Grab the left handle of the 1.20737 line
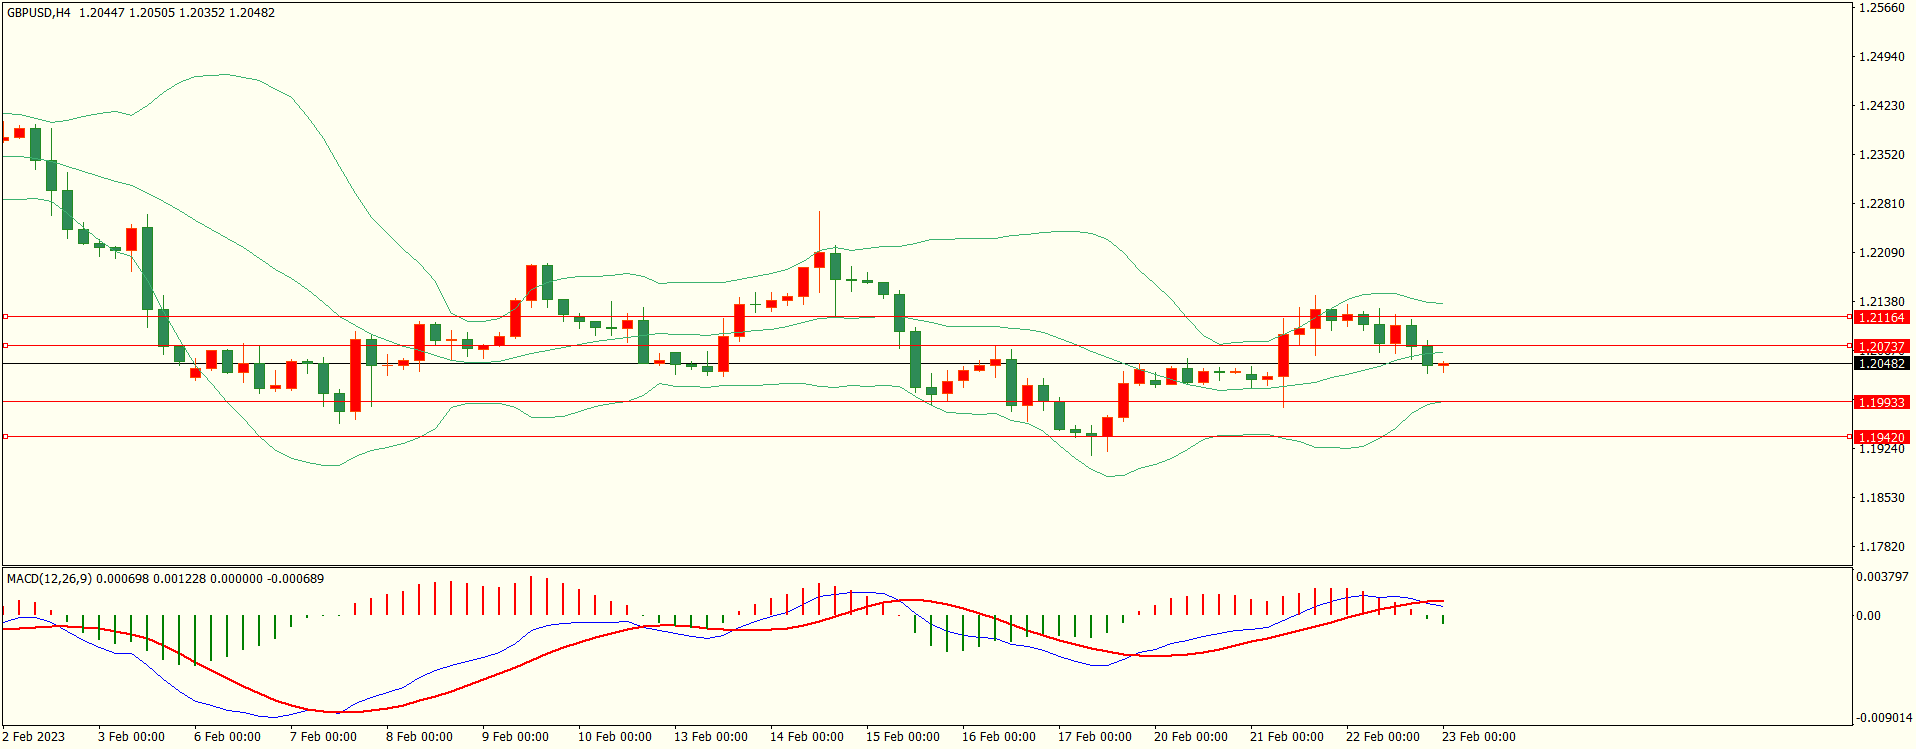The image size is (1916, 749). (5, 345)
